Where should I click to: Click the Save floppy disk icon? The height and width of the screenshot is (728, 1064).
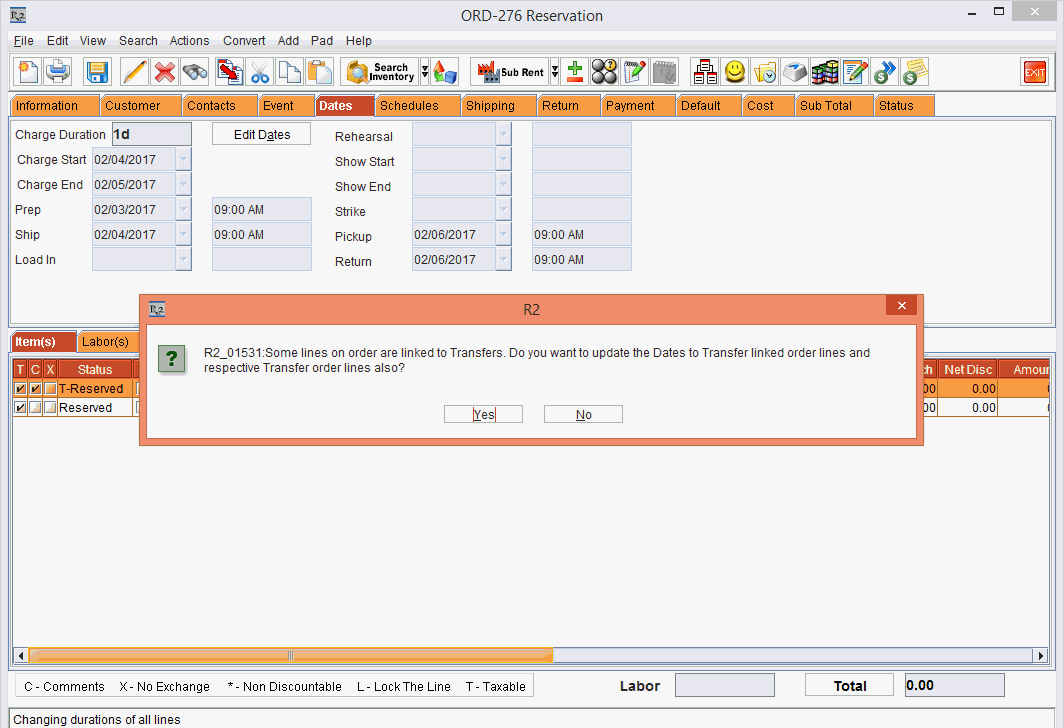pos(97,72)
